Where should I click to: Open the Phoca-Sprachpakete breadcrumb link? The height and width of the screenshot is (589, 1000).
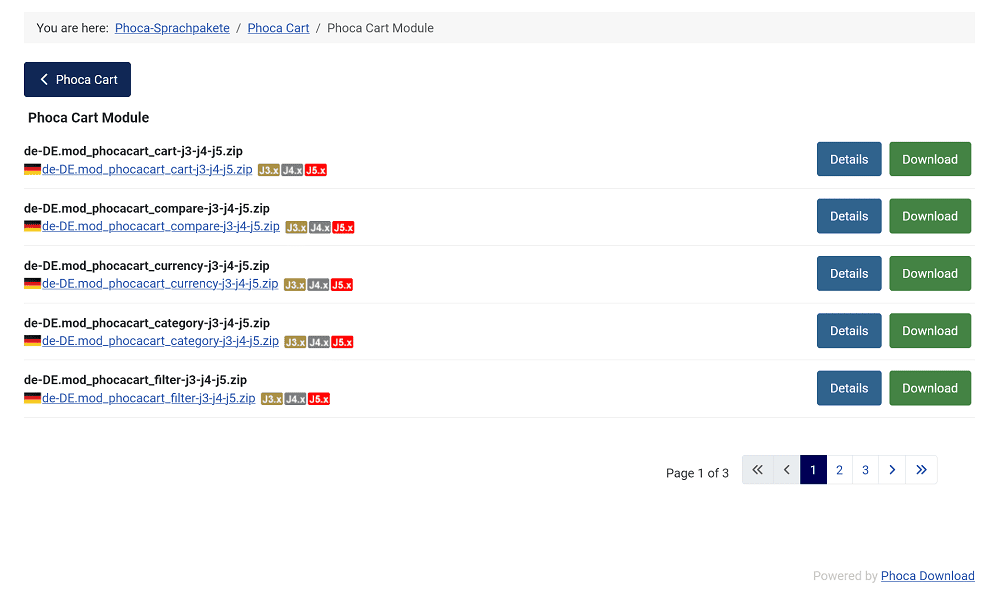click(172, 28)
